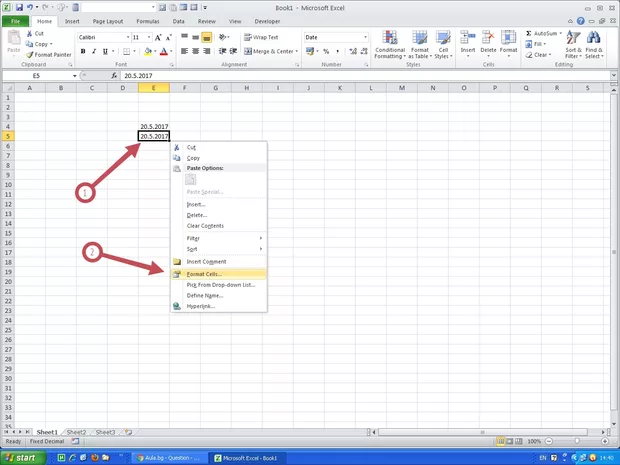Choose Clear Contents in context menu
The height and width of the screenshot is (465, 620).
tap(219, 226)
